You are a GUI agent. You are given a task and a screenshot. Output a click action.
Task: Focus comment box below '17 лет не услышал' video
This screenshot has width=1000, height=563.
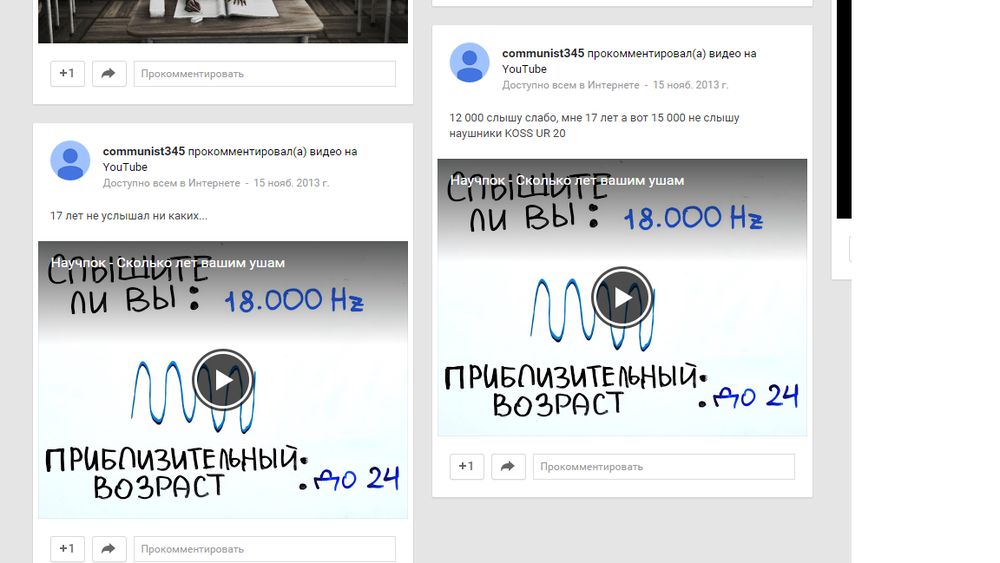pos(264,549)
